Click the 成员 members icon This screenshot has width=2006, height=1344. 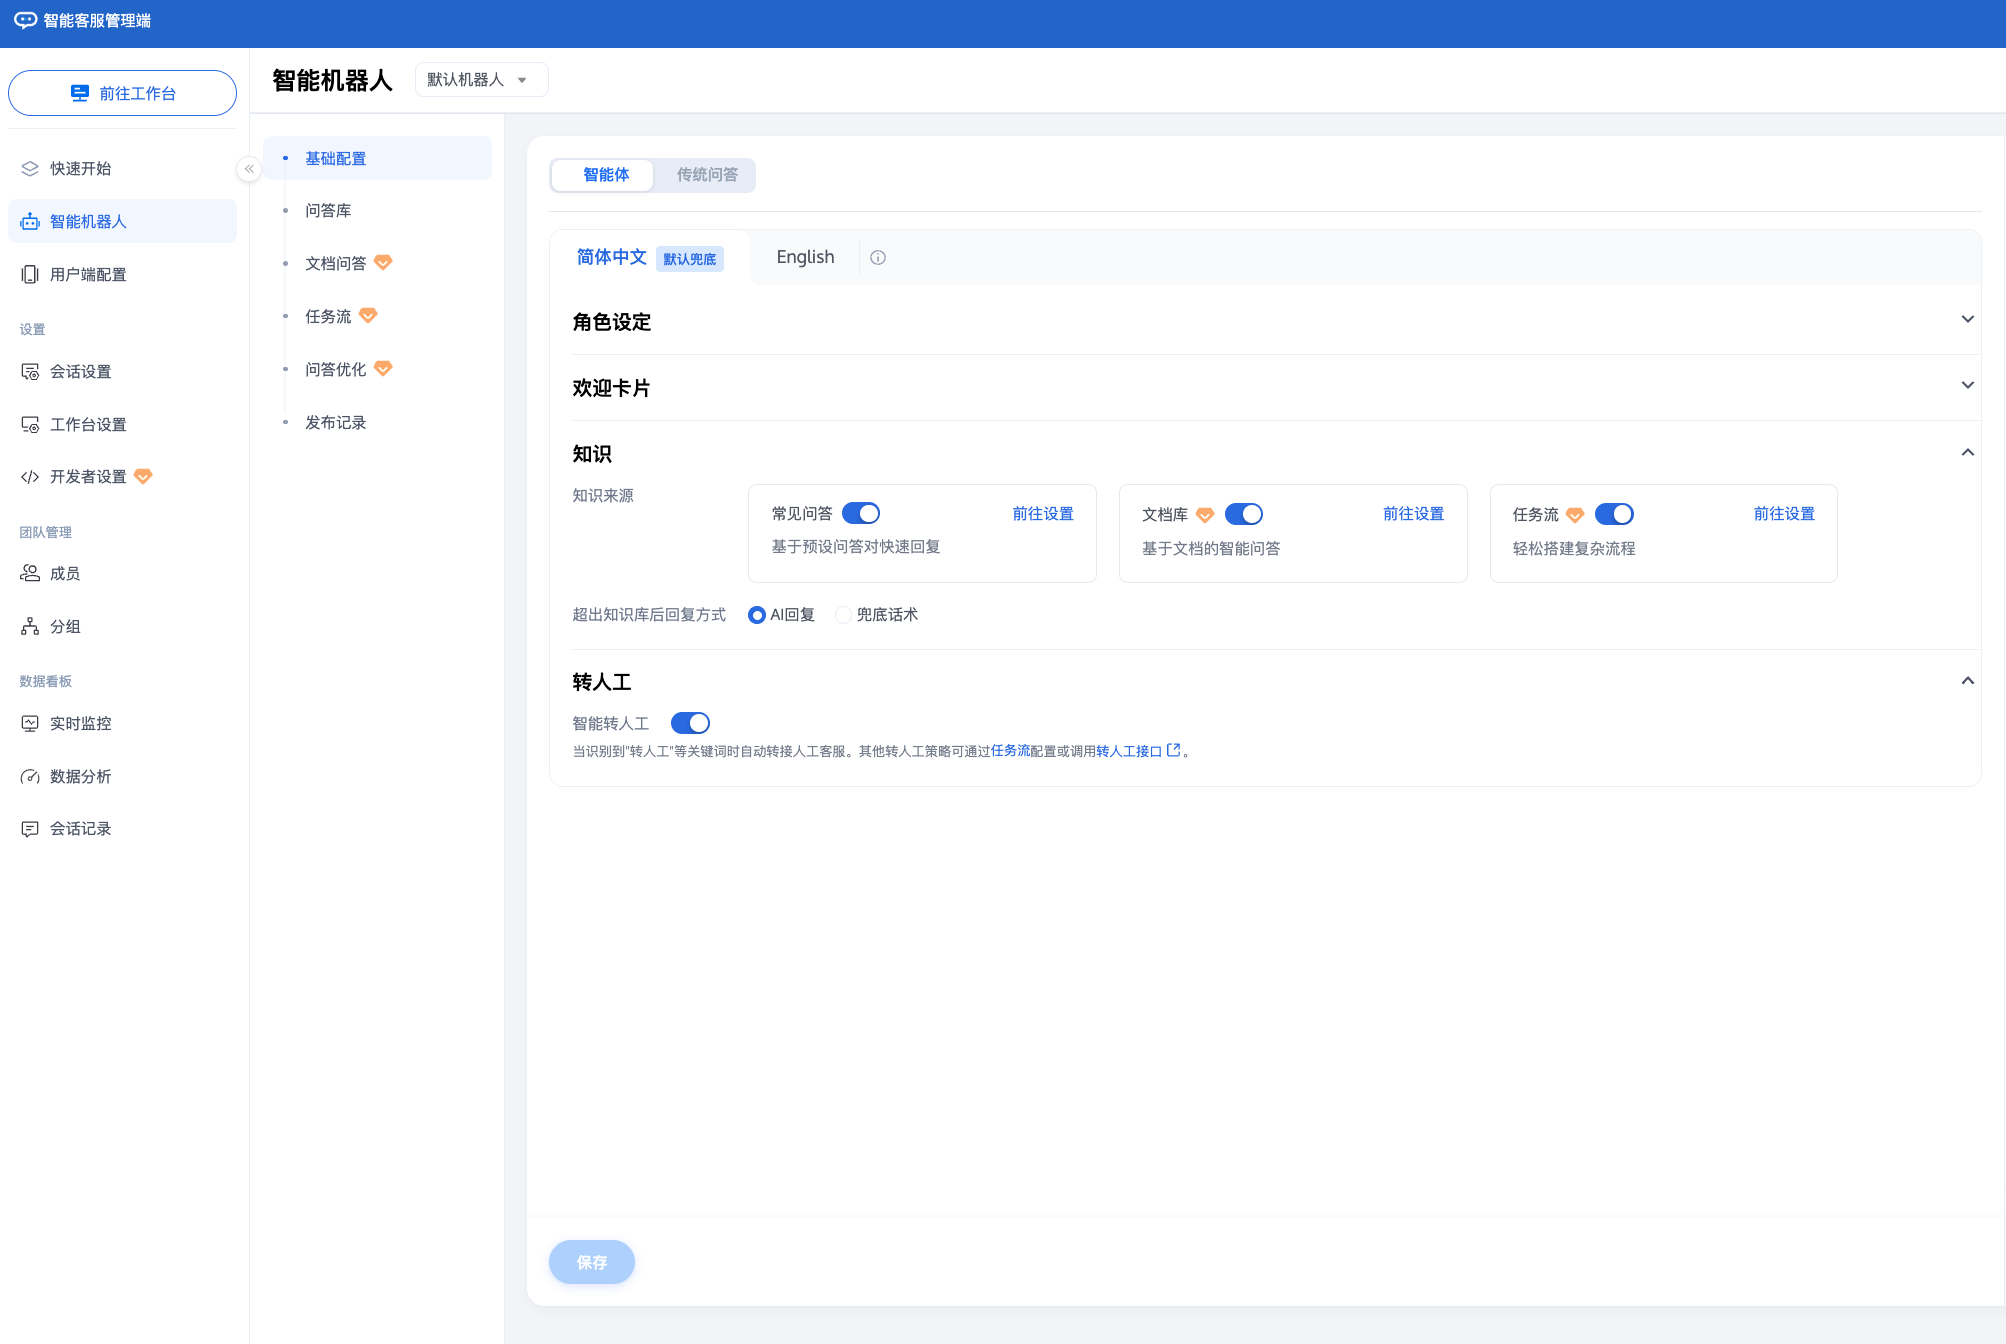[x=30, y=573]
